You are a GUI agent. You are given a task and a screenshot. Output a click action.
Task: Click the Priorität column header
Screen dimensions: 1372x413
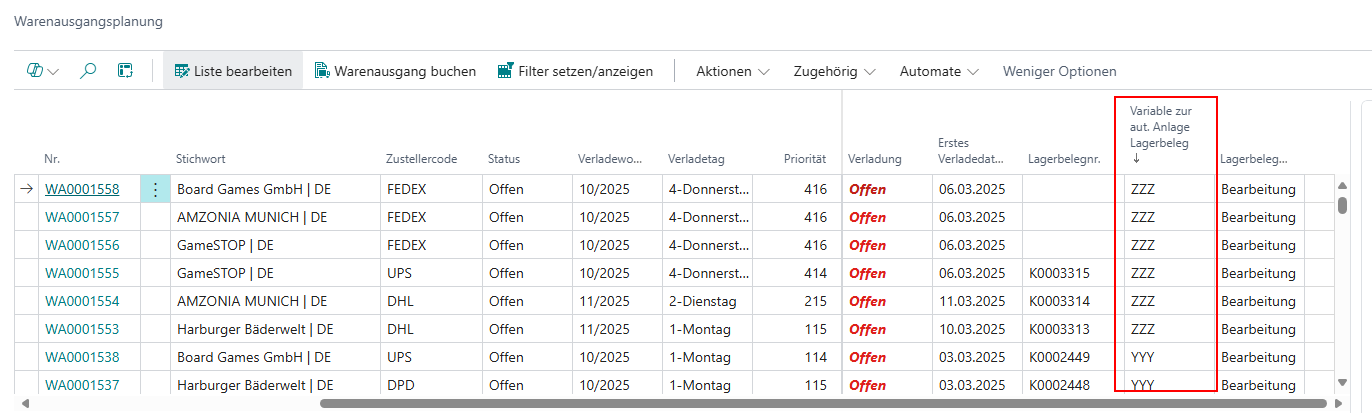[x=805, y=159]
